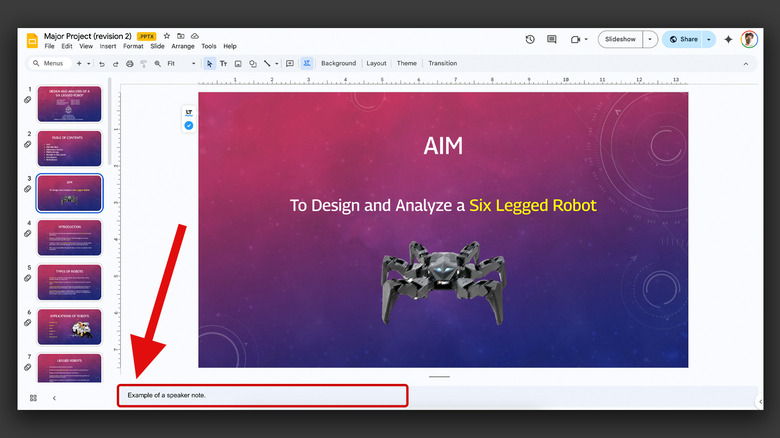
Task: Open the Insert menu
Action: (x=107, y=46)
